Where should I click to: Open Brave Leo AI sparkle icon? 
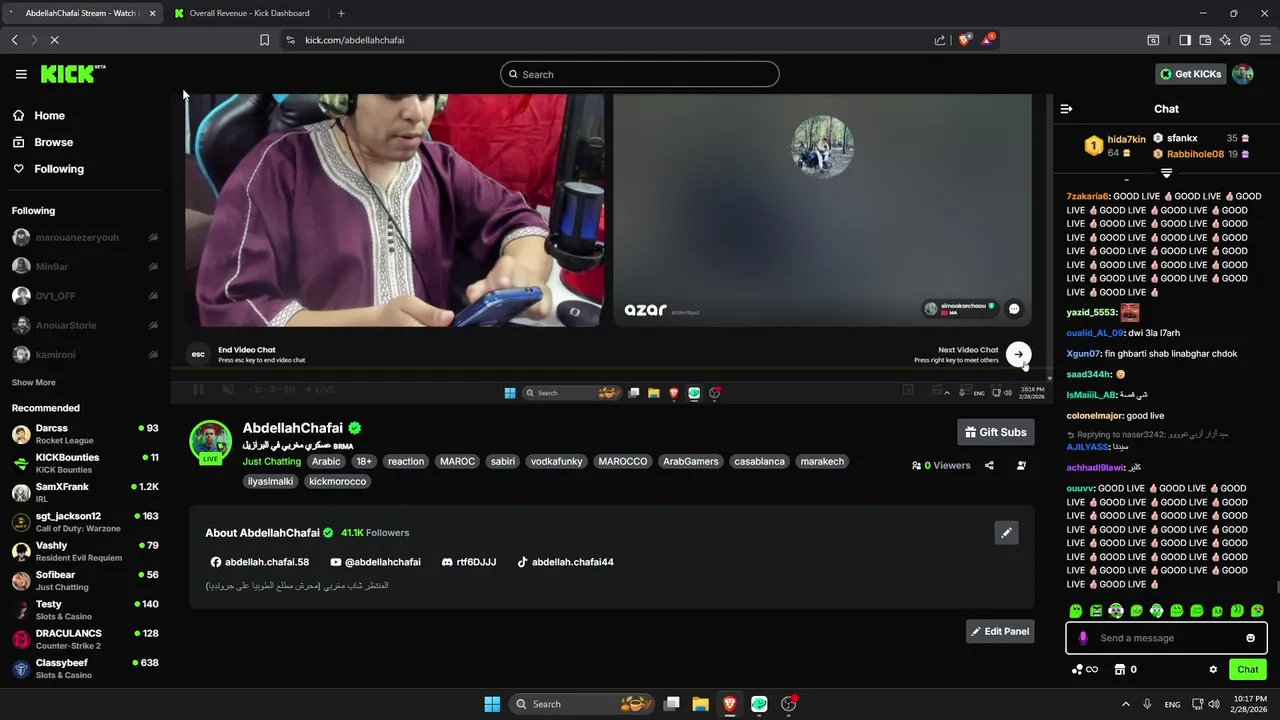coord(1225,40)
